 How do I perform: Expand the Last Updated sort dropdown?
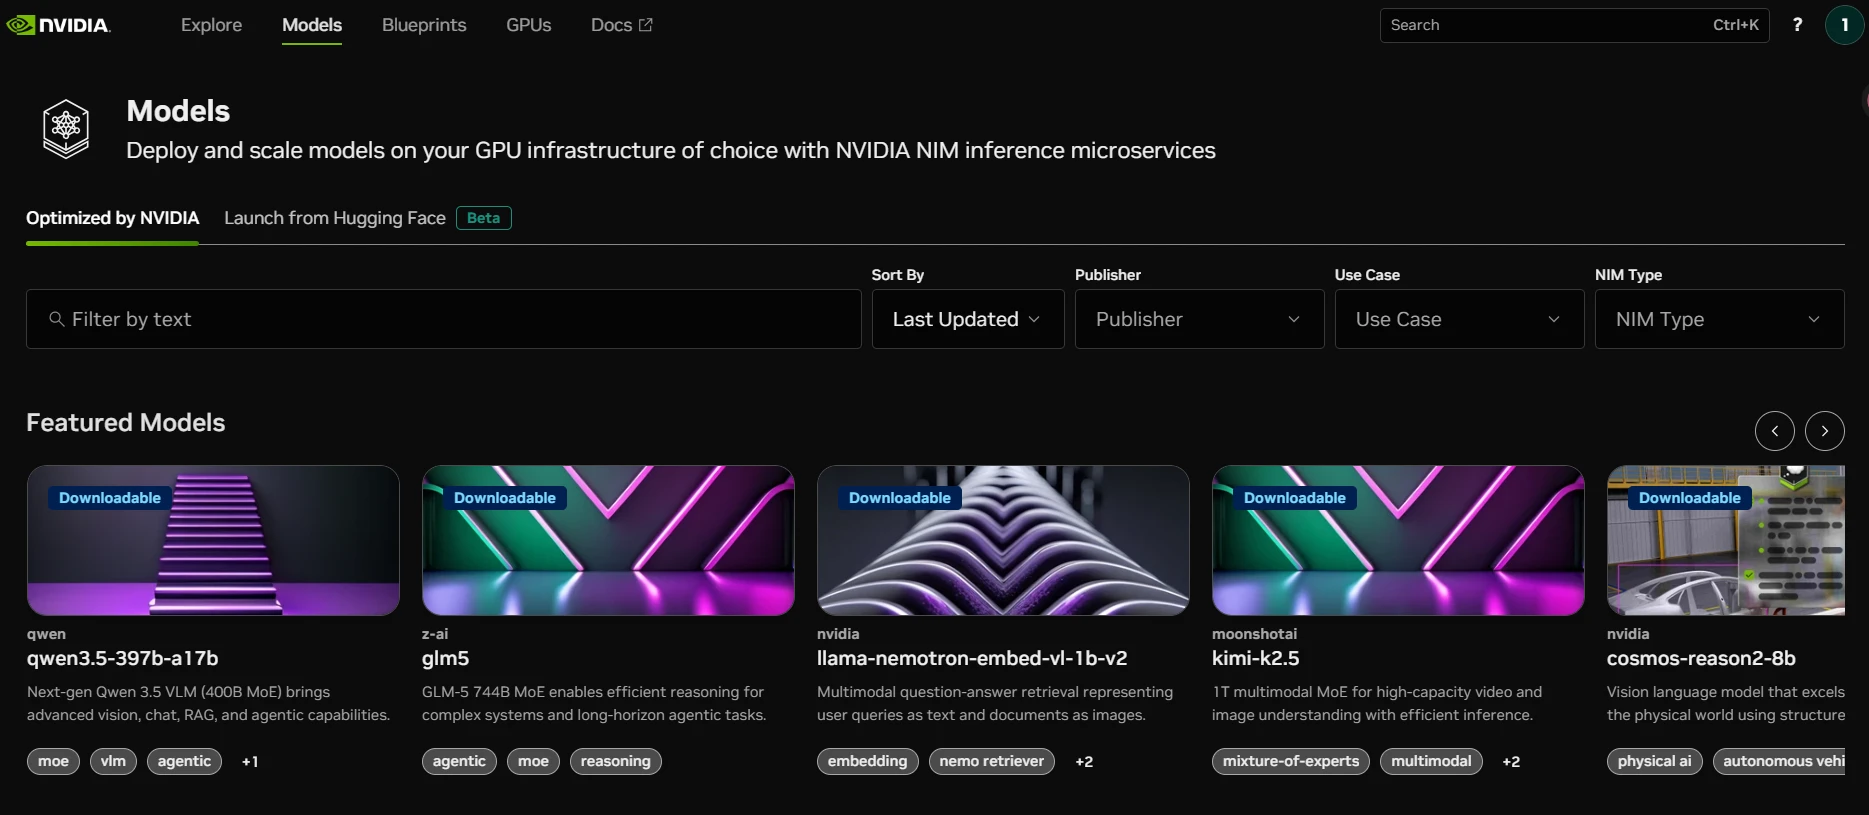[x=967, y=319]
